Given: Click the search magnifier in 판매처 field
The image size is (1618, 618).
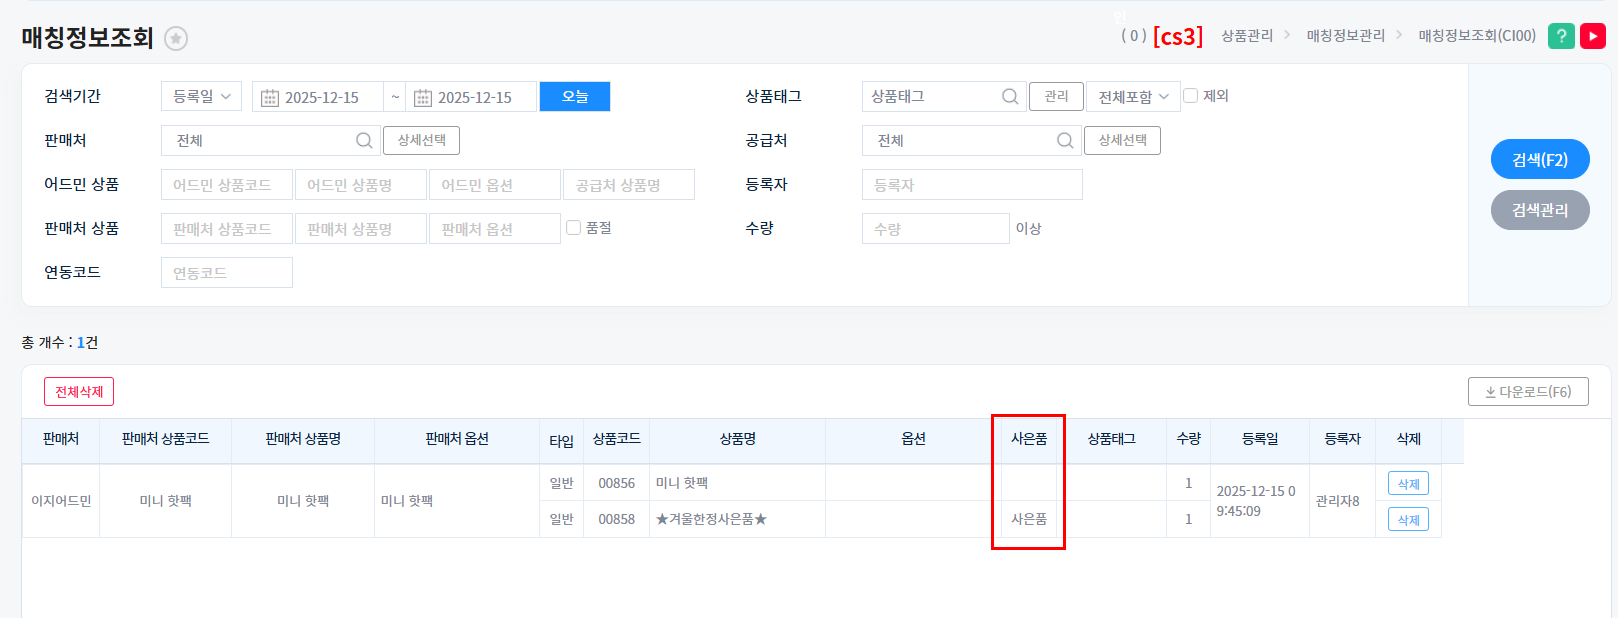Looking at the screenshot, I should tap(364, 141).
